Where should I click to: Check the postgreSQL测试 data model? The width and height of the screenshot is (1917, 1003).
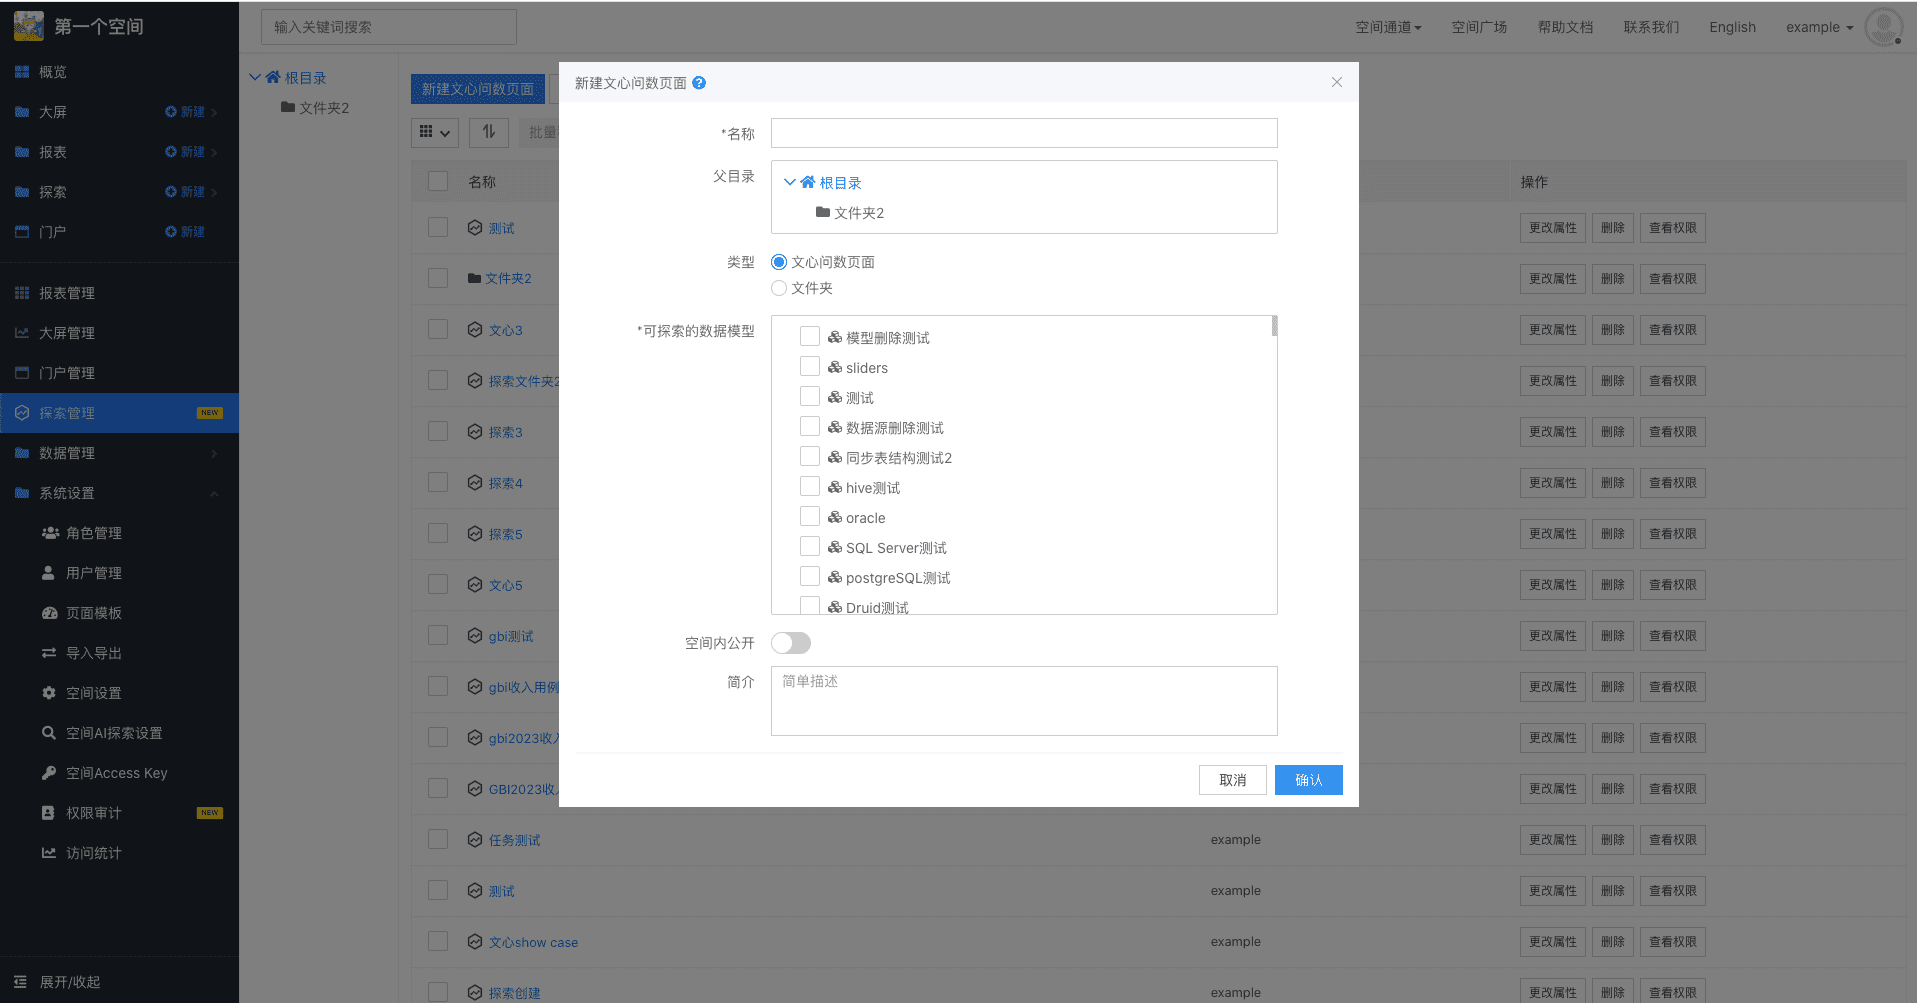pos(810,577)
